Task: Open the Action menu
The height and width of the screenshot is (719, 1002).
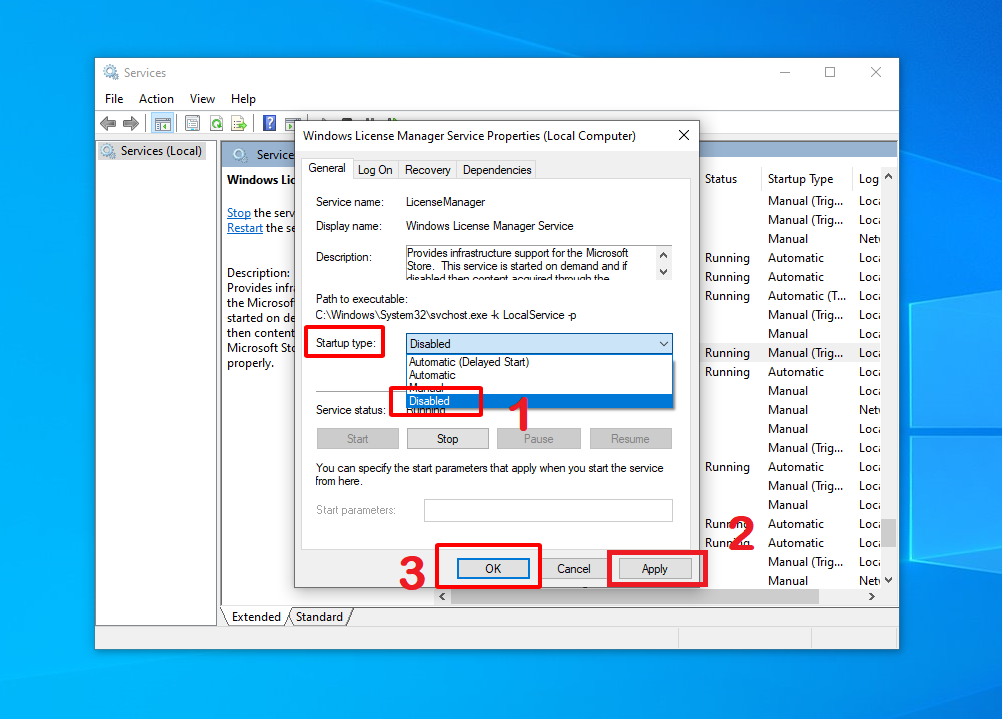Action: pyautogui.click(x=156, y=99)
